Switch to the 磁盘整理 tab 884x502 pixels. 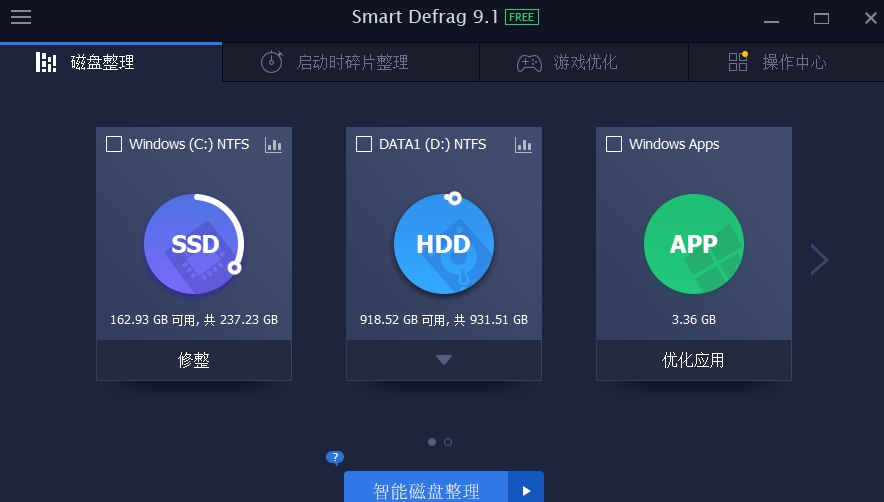tap(111, 62)
